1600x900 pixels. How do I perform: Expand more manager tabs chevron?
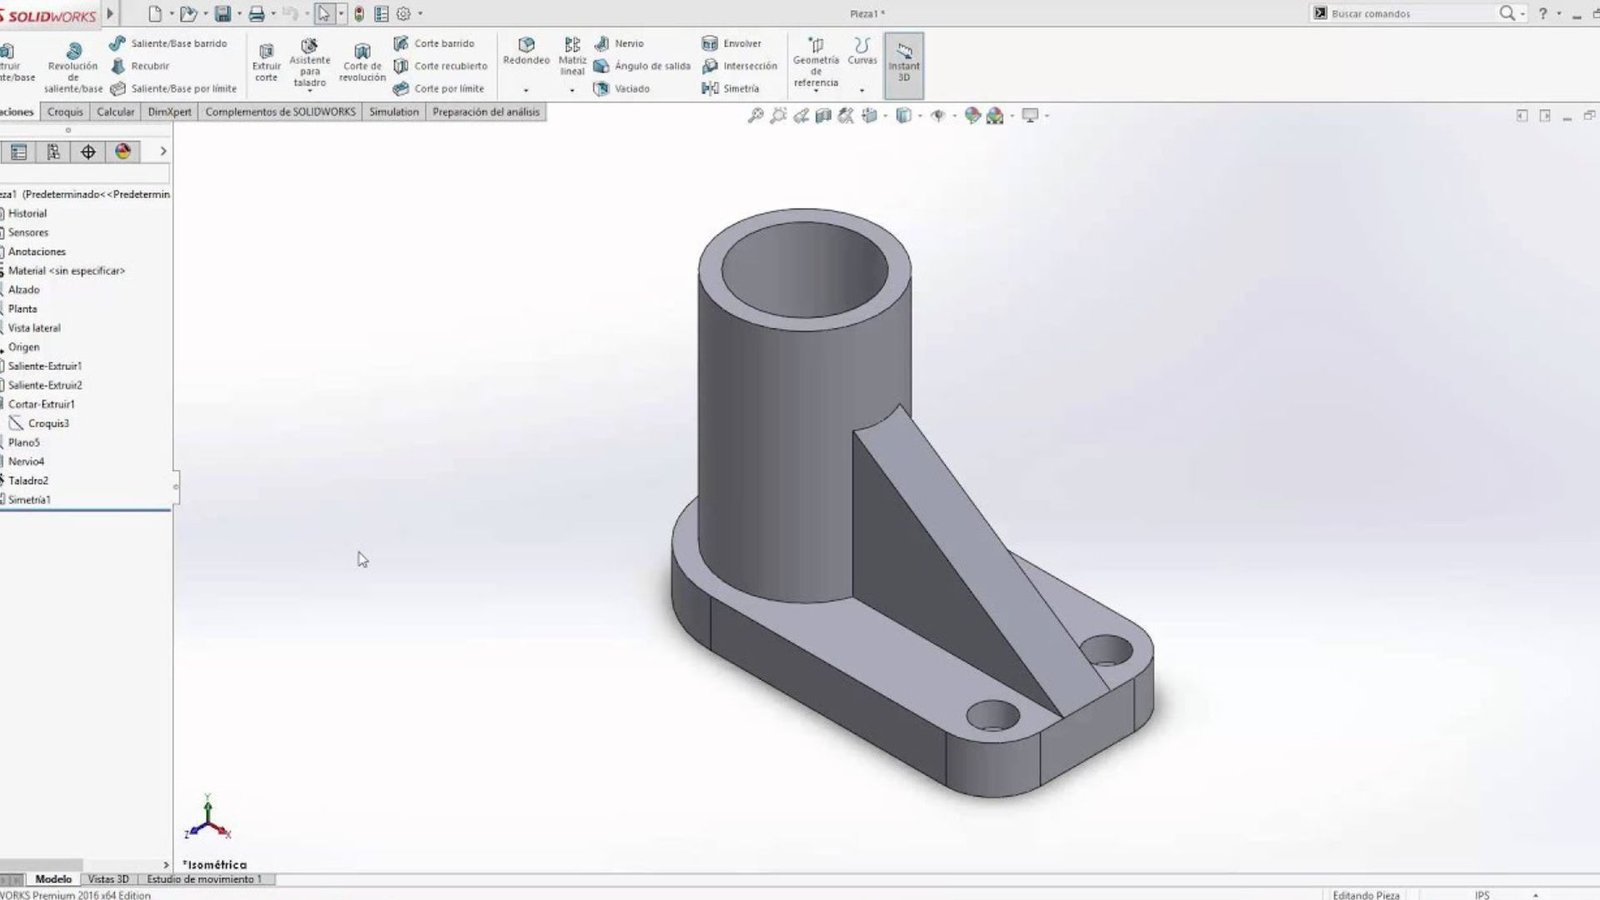[163, 152]
